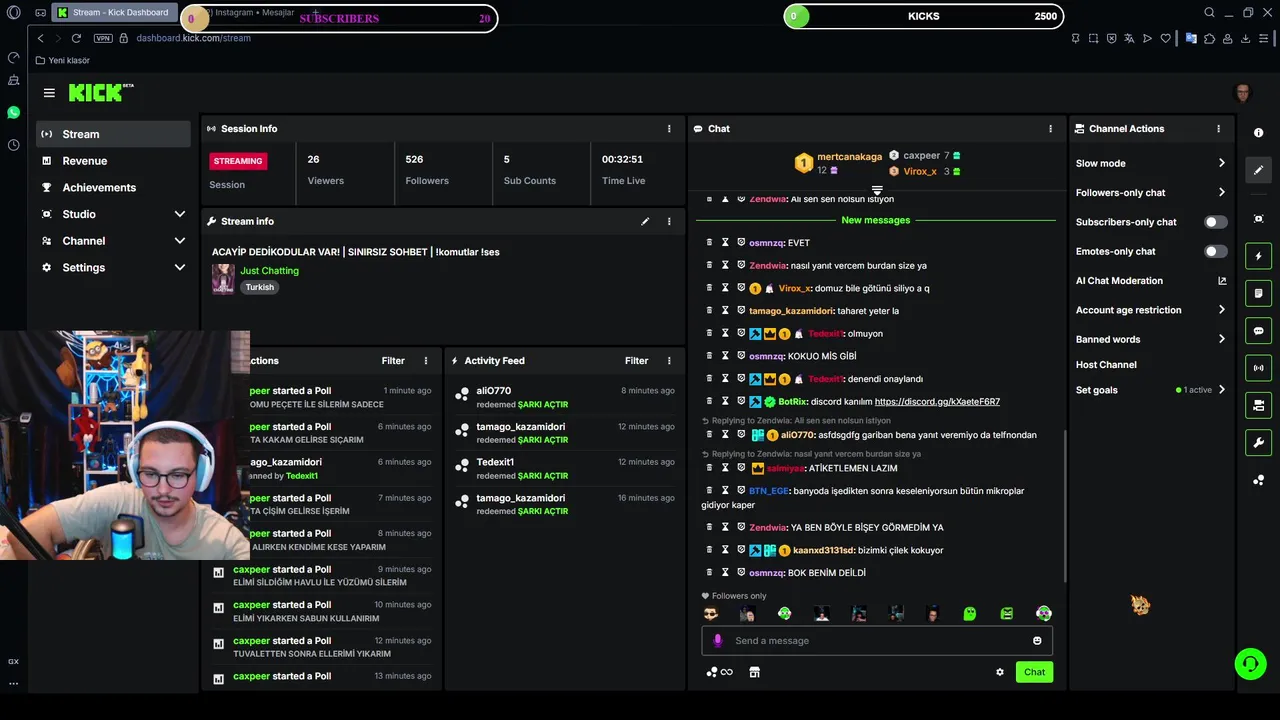Go to Revenue in sidebar
This screenshot has height=720, width=1280.
coord(113,161)
